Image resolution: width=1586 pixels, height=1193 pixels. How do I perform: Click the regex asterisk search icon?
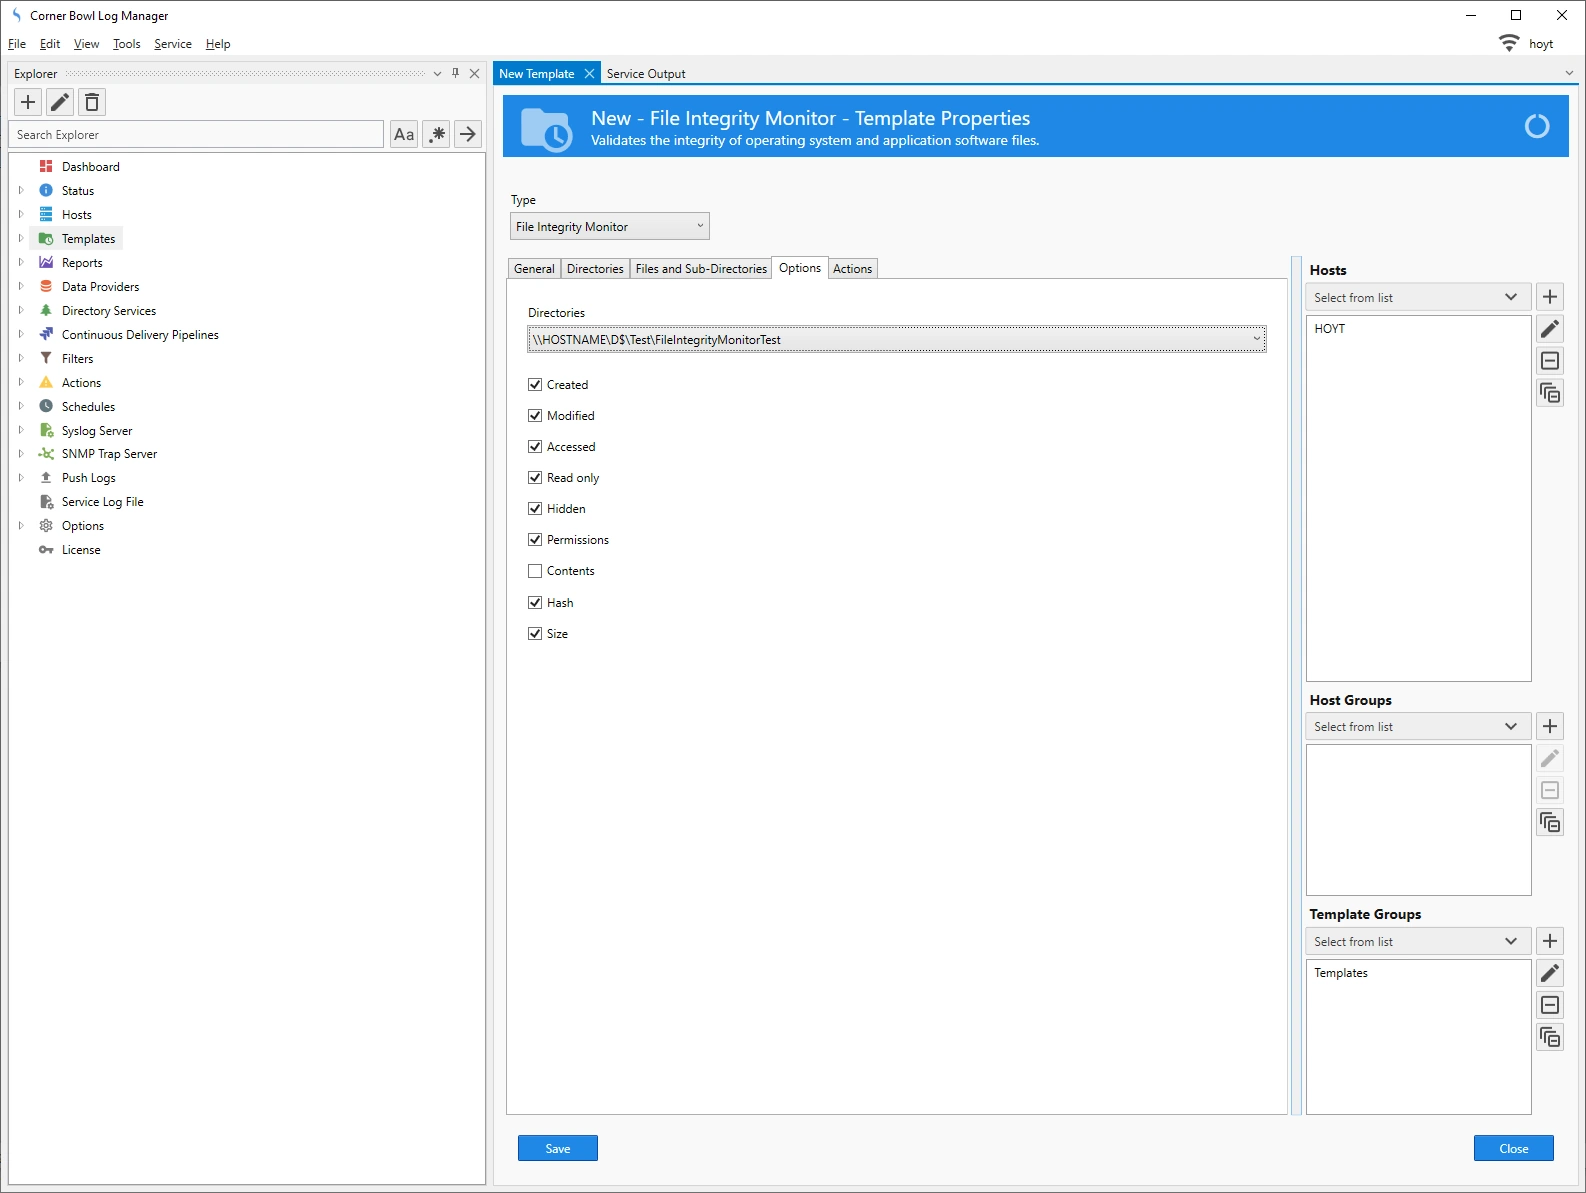[x=437, y=134]
